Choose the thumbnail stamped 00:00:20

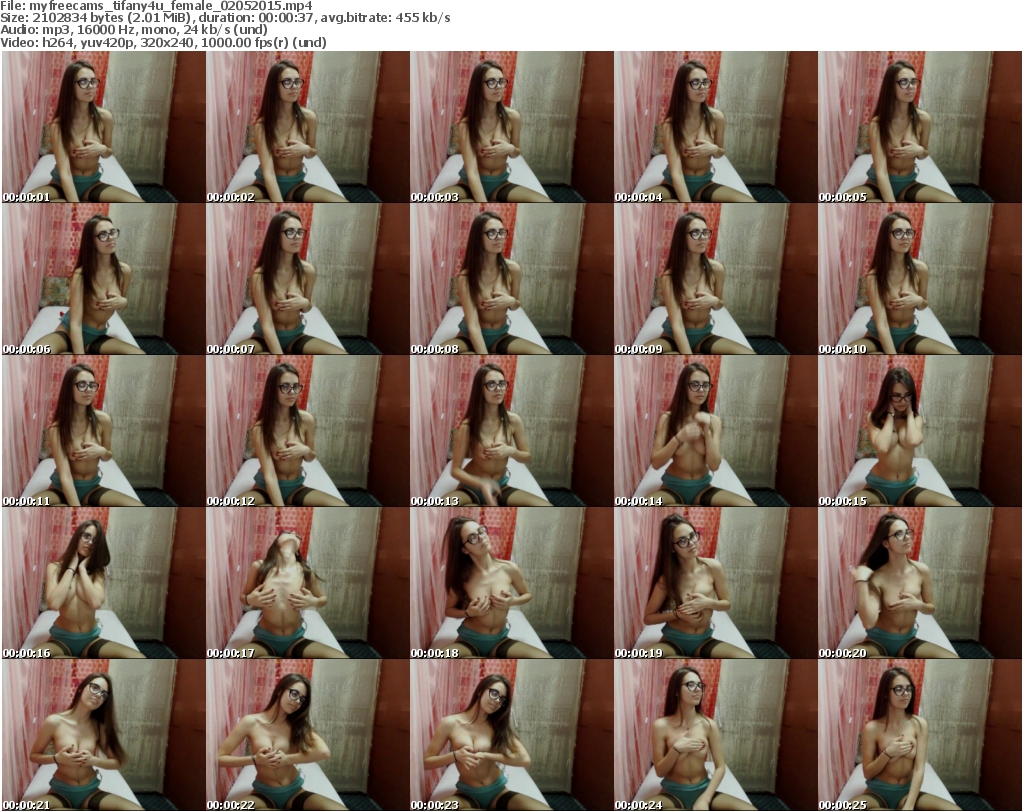pyautogui.click(x=920, y=583)
